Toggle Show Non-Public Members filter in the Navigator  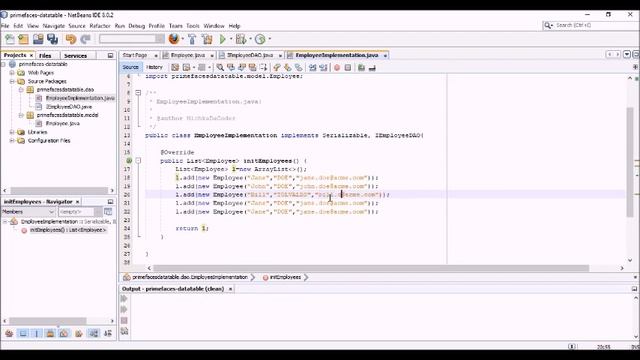point(50,333)
